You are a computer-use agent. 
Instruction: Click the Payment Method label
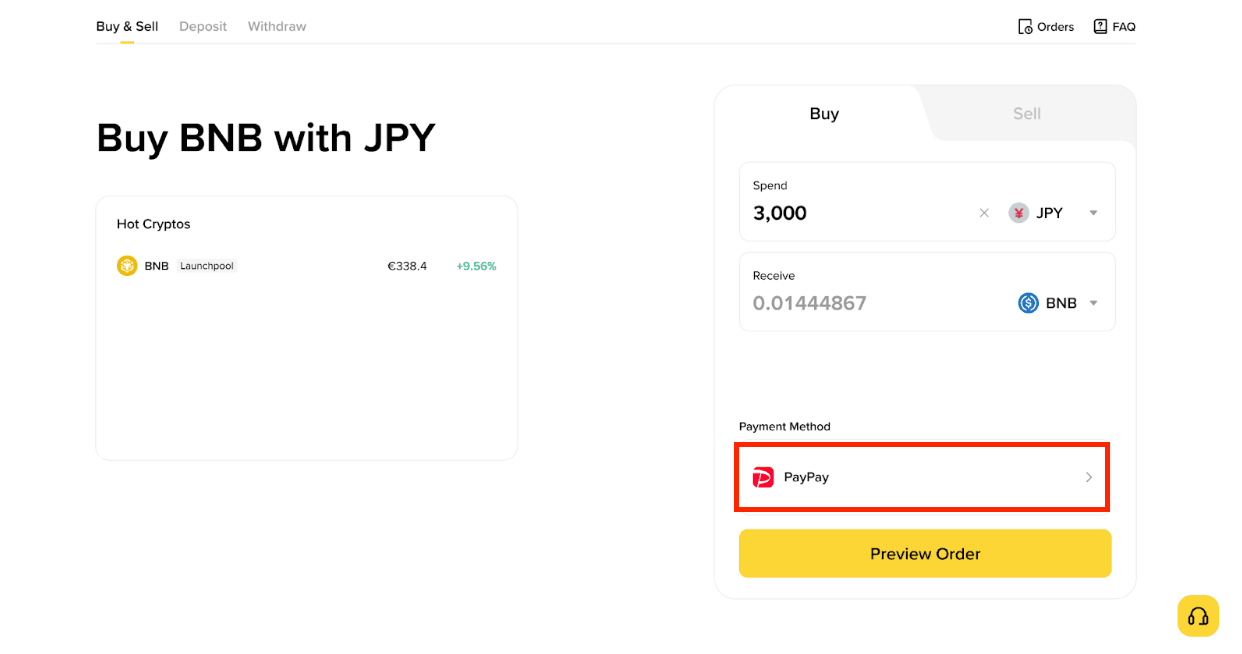[785, 426]
